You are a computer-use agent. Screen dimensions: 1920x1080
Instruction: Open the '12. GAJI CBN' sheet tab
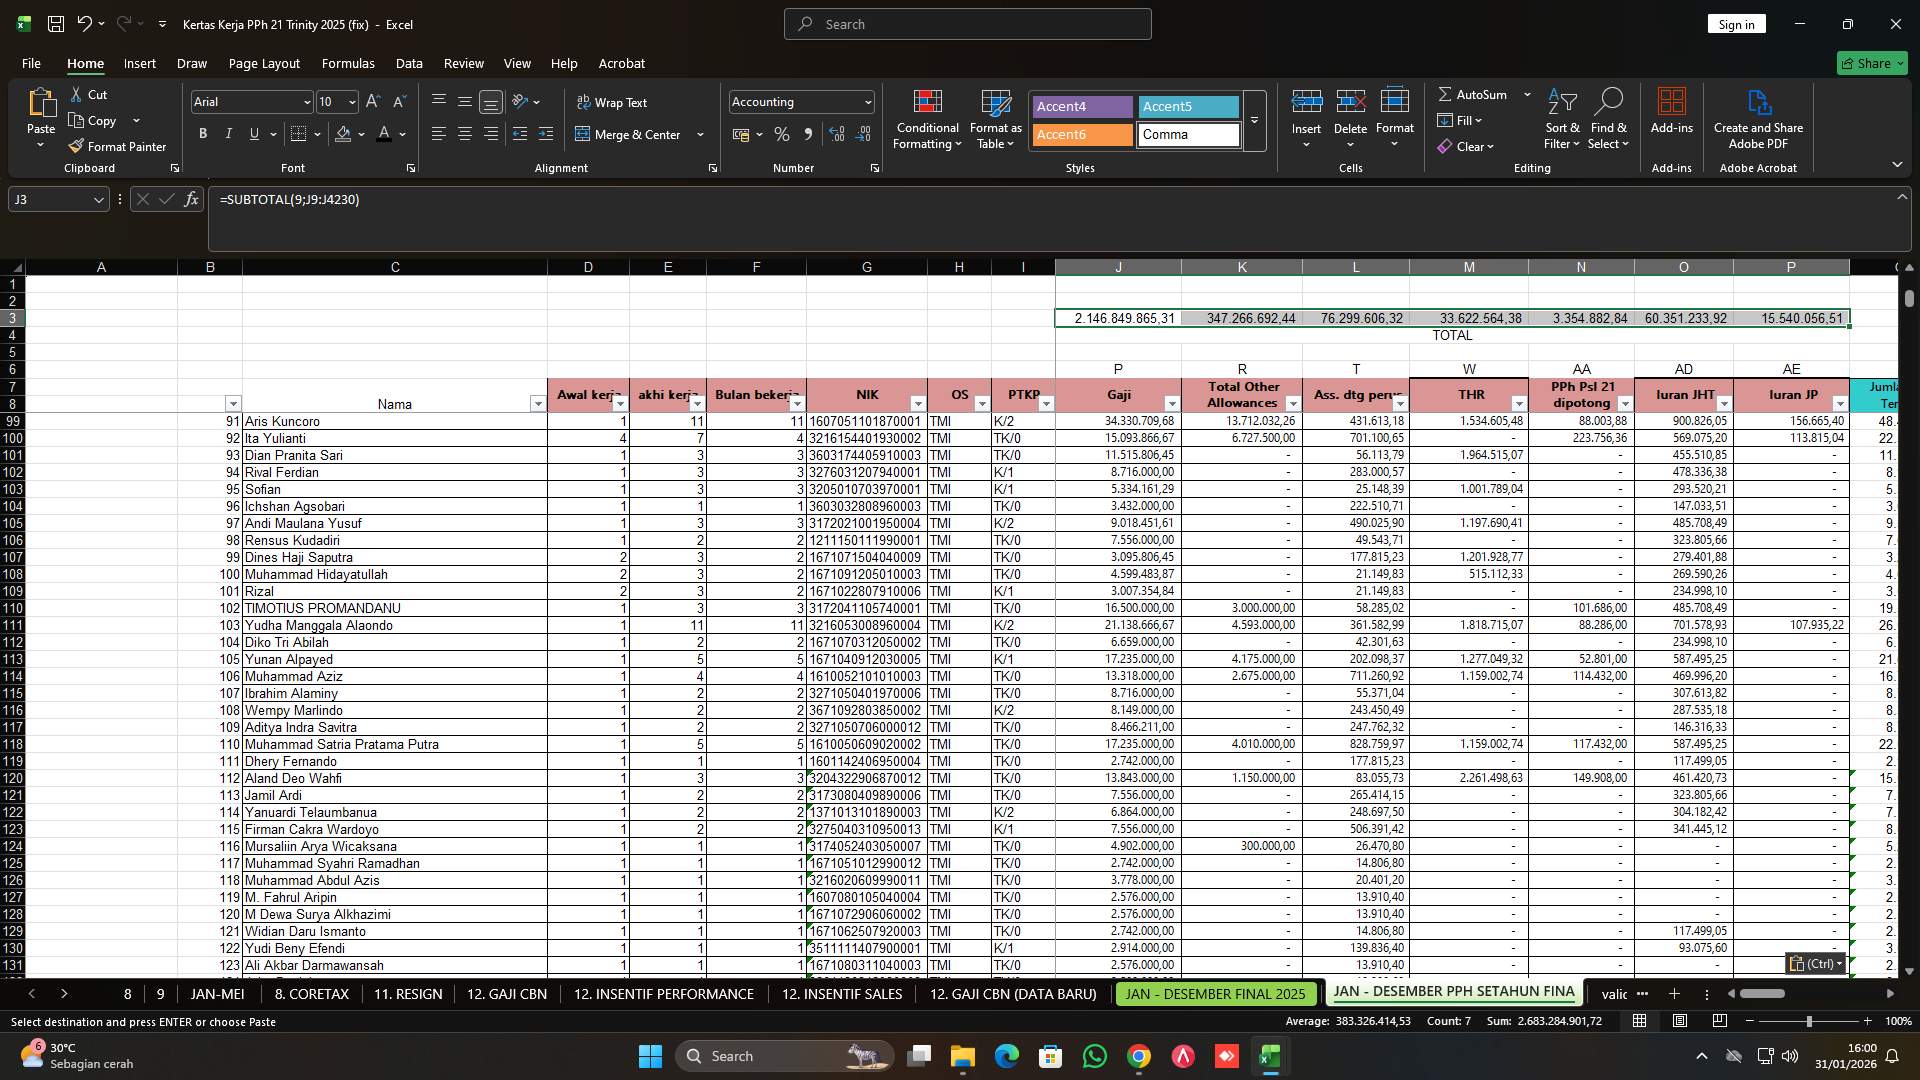coord(506,994)
